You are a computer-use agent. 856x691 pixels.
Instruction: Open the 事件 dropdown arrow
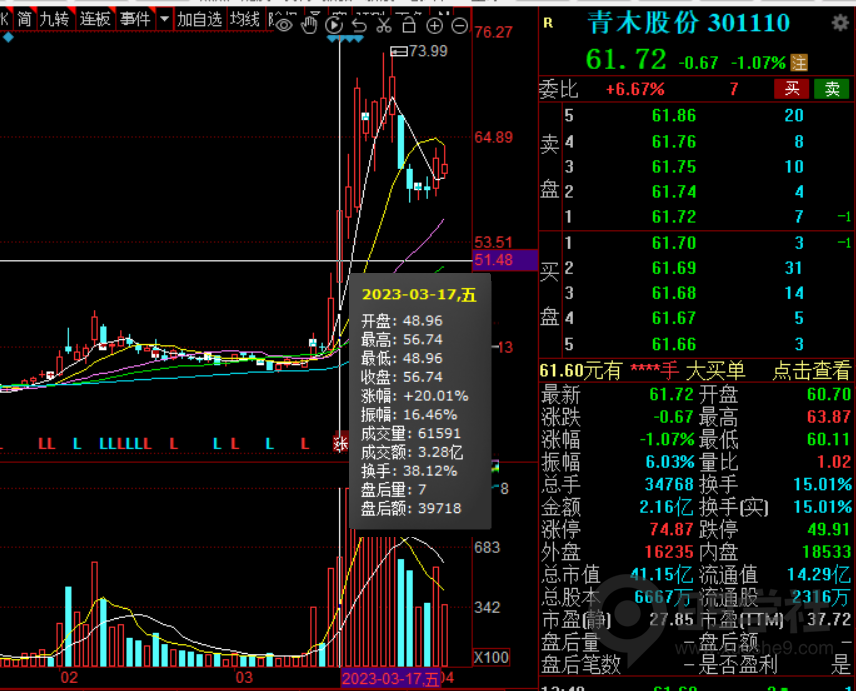point(164,18)
